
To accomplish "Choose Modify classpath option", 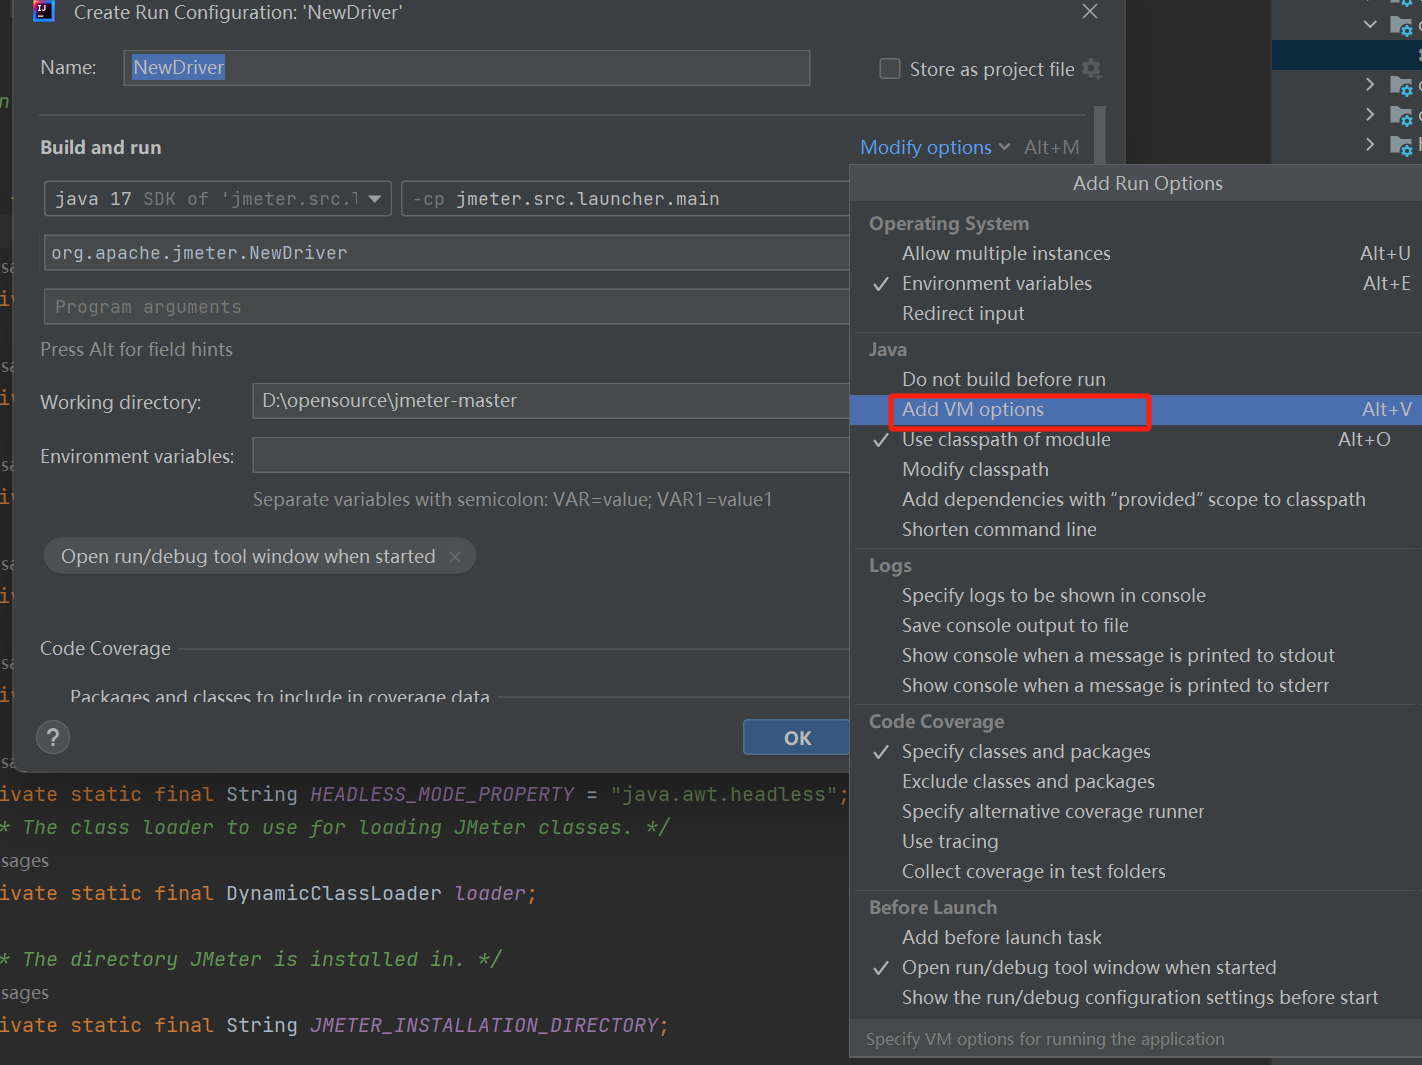I will click(1135, 470).
